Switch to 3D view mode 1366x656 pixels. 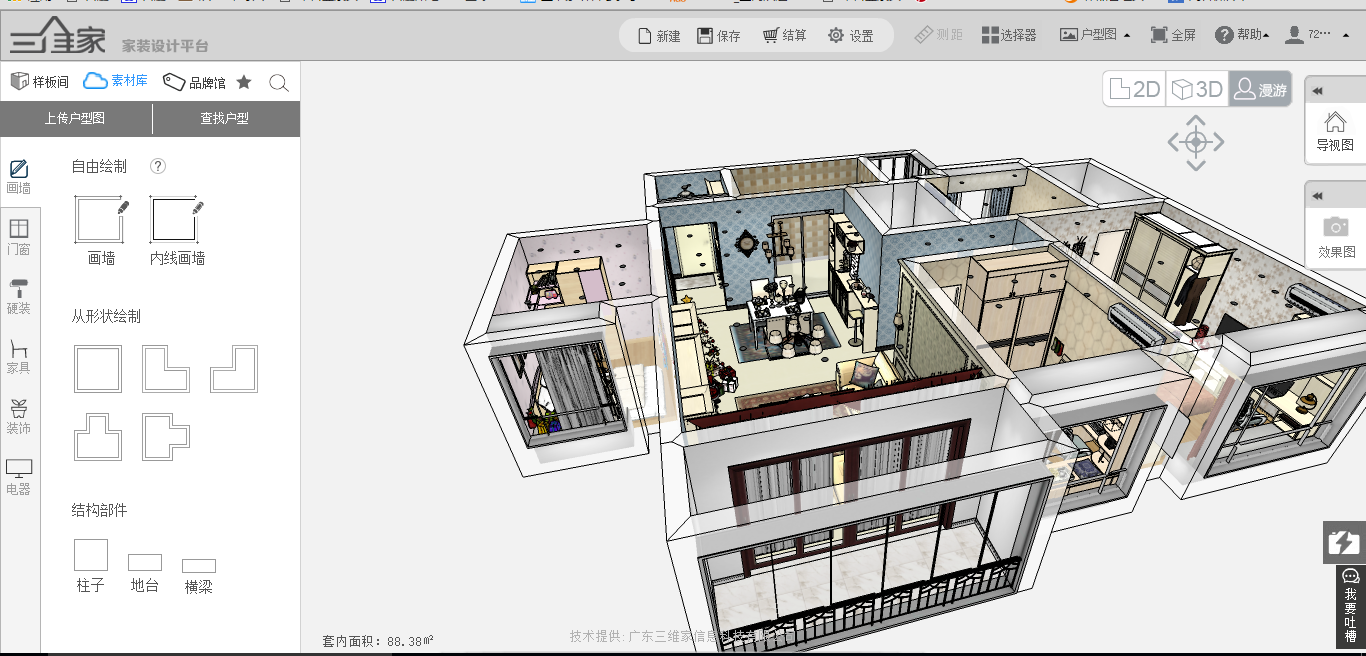coord(1197,89)
